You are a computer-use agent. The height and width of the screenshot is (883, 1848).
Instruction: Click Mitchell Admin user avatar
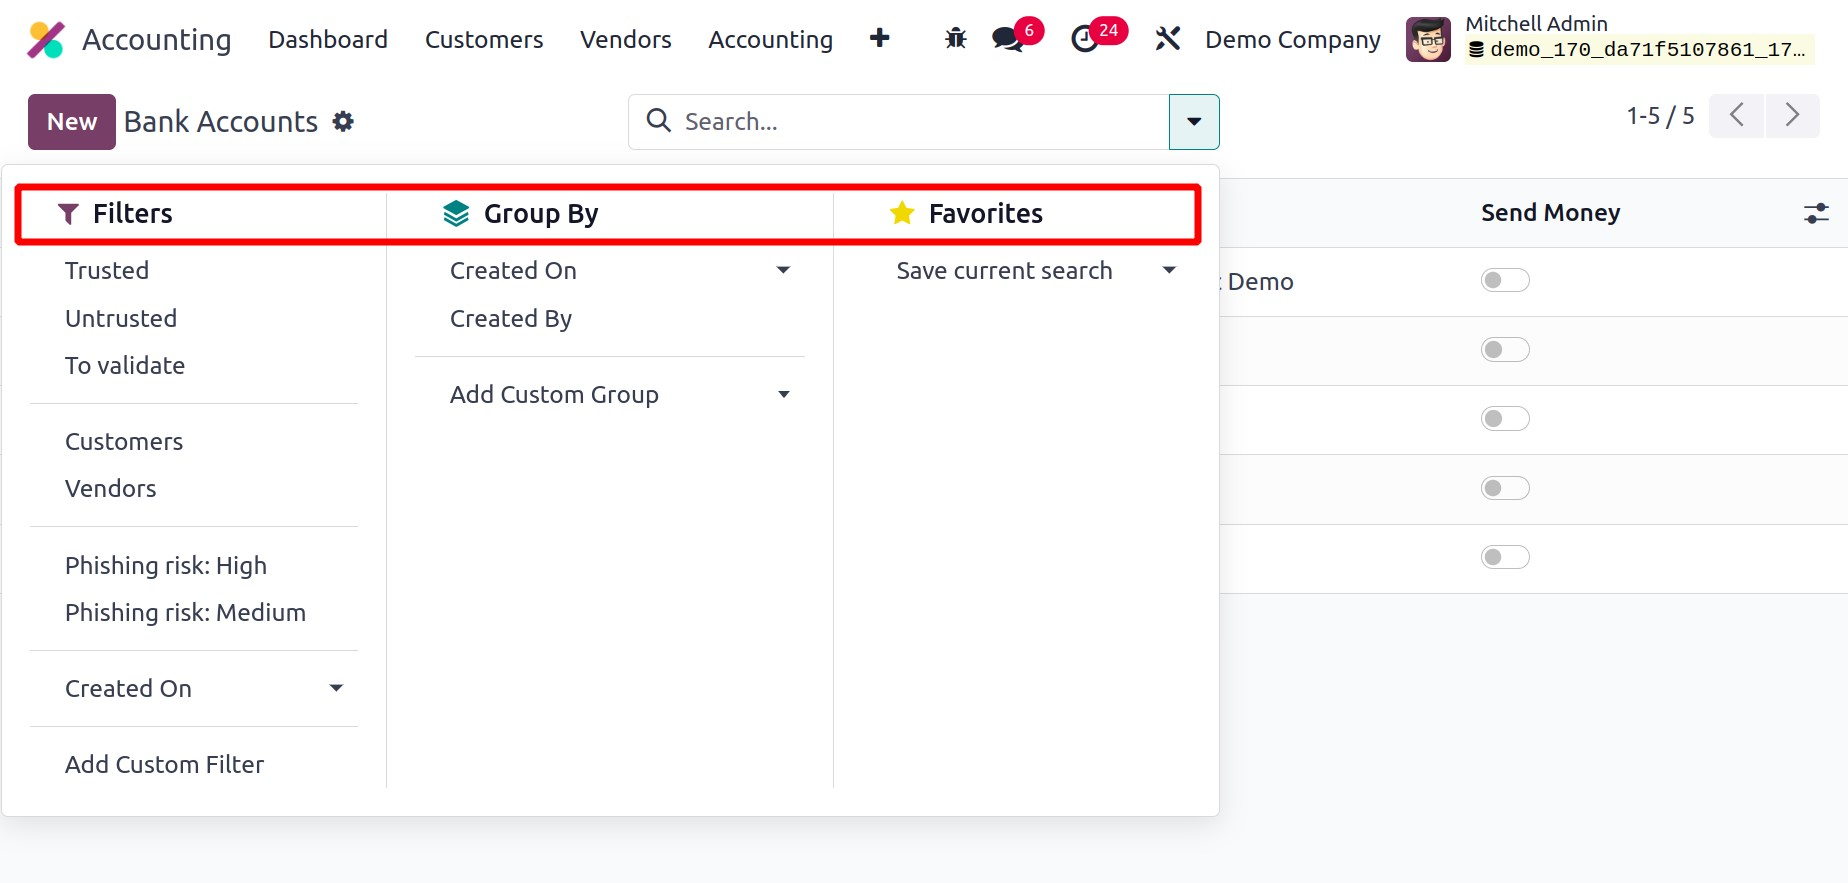1428,40
